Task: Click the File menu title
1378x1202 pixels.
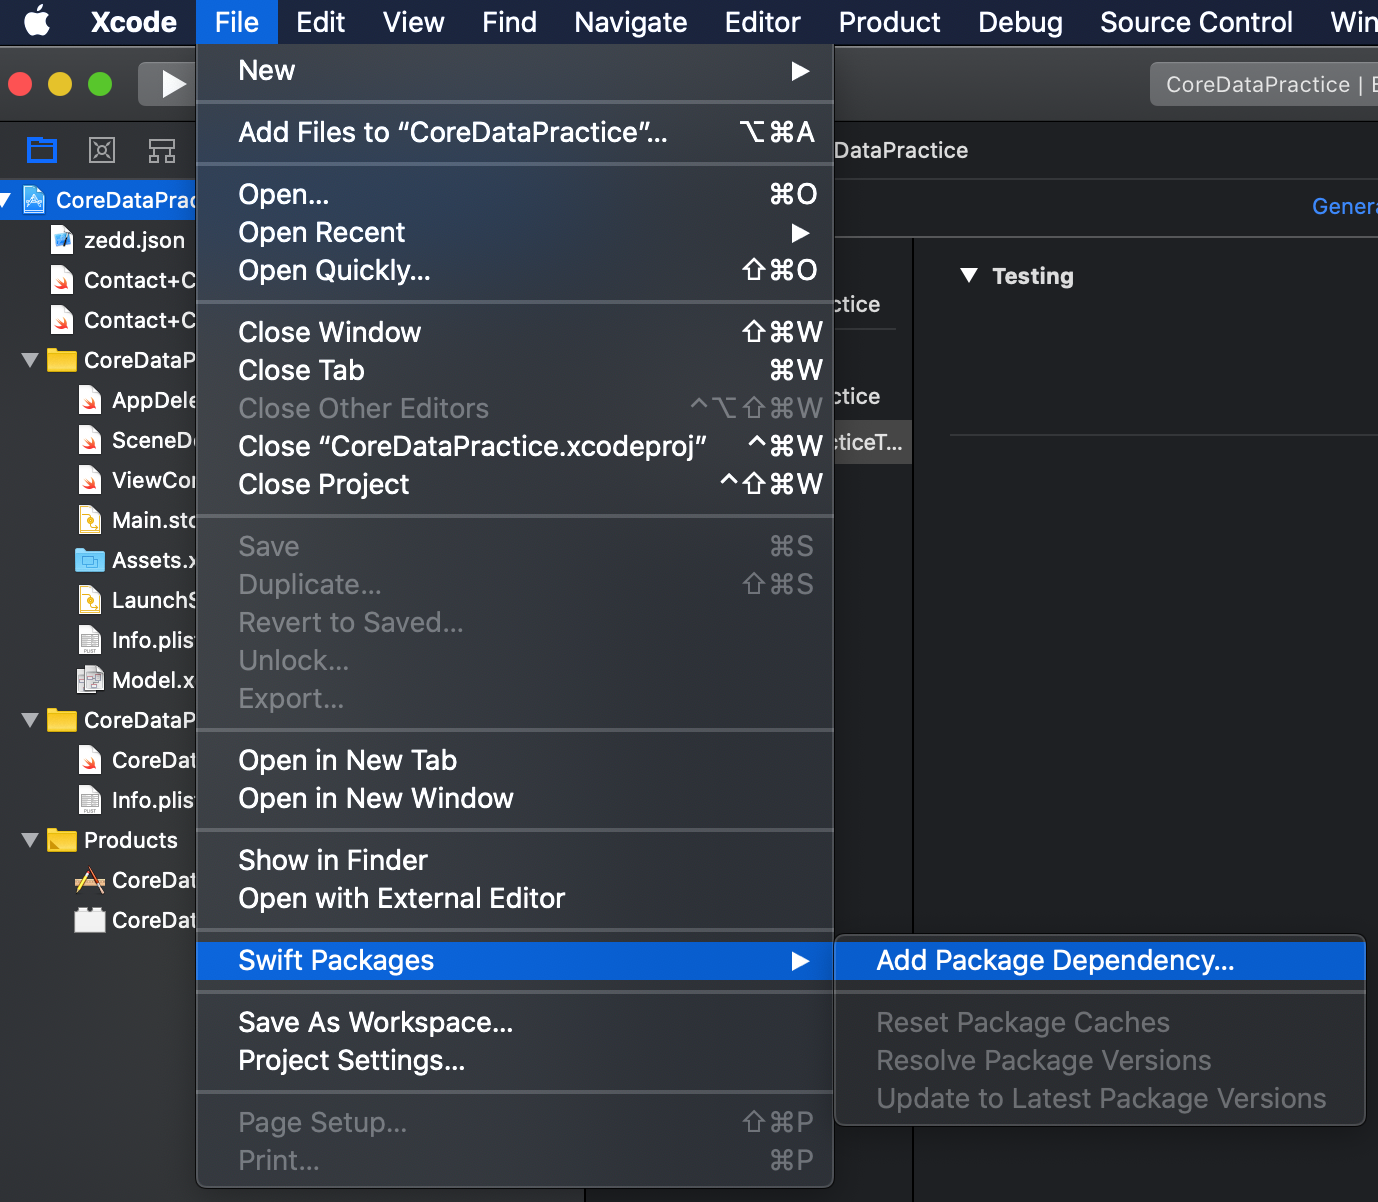Action: coord(236,22)
